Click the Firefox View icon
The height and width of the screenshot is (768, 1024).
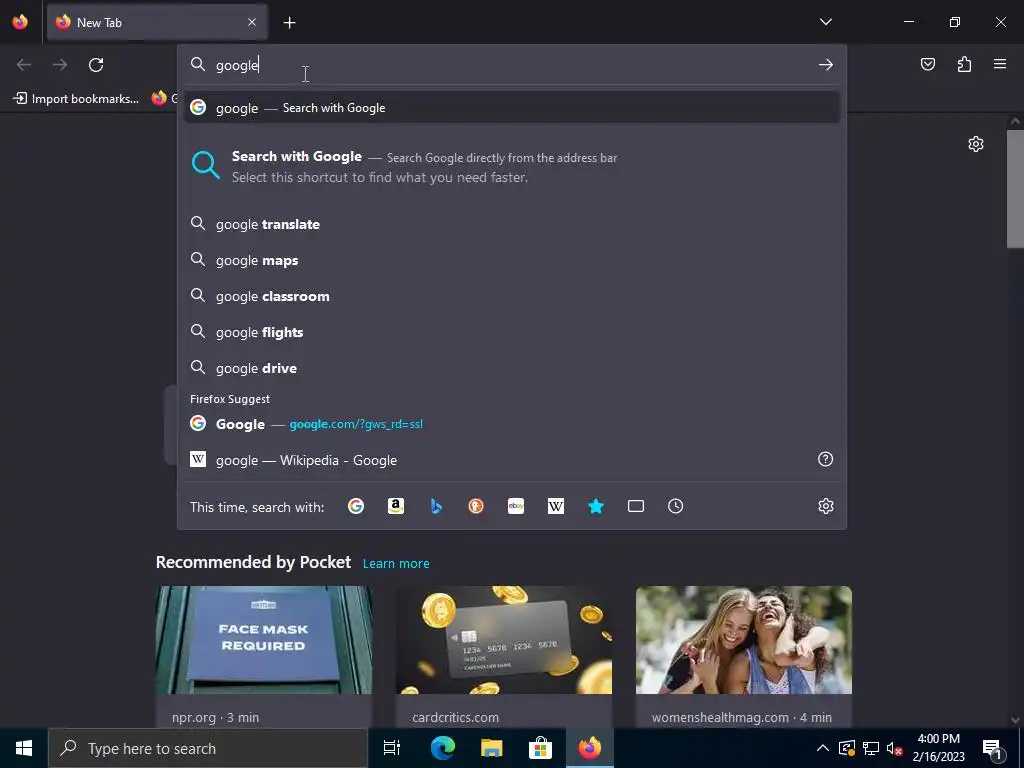[x=20, y=22]
